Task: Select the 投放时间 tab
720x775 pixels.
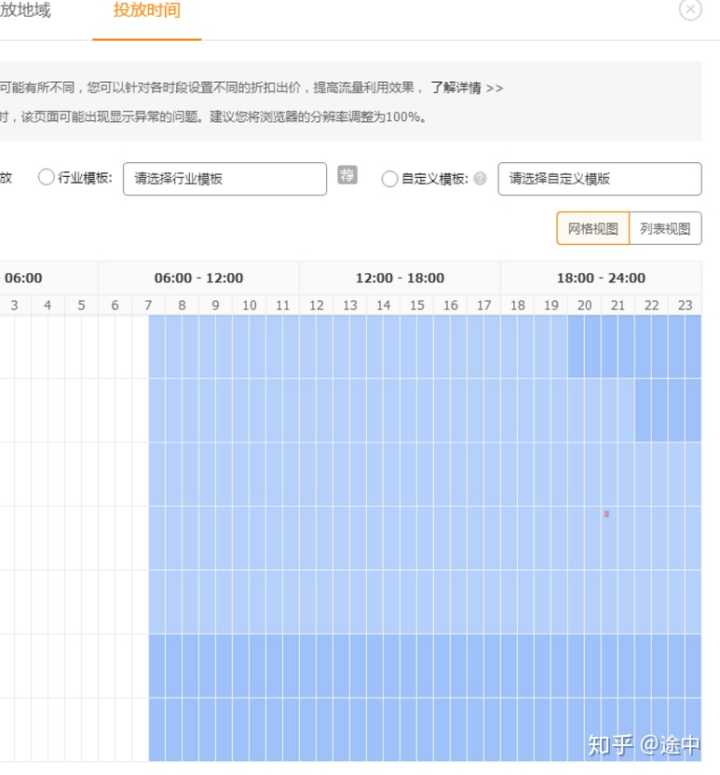Action: click(x=147, y=11)
